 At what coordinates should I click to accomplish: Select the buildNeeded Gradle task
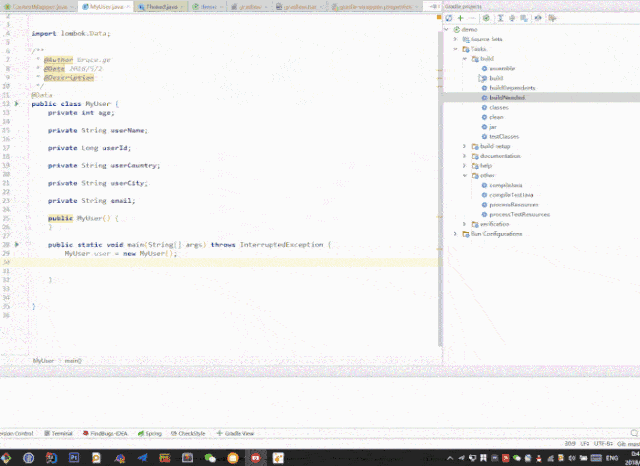(x=506, y=97)
